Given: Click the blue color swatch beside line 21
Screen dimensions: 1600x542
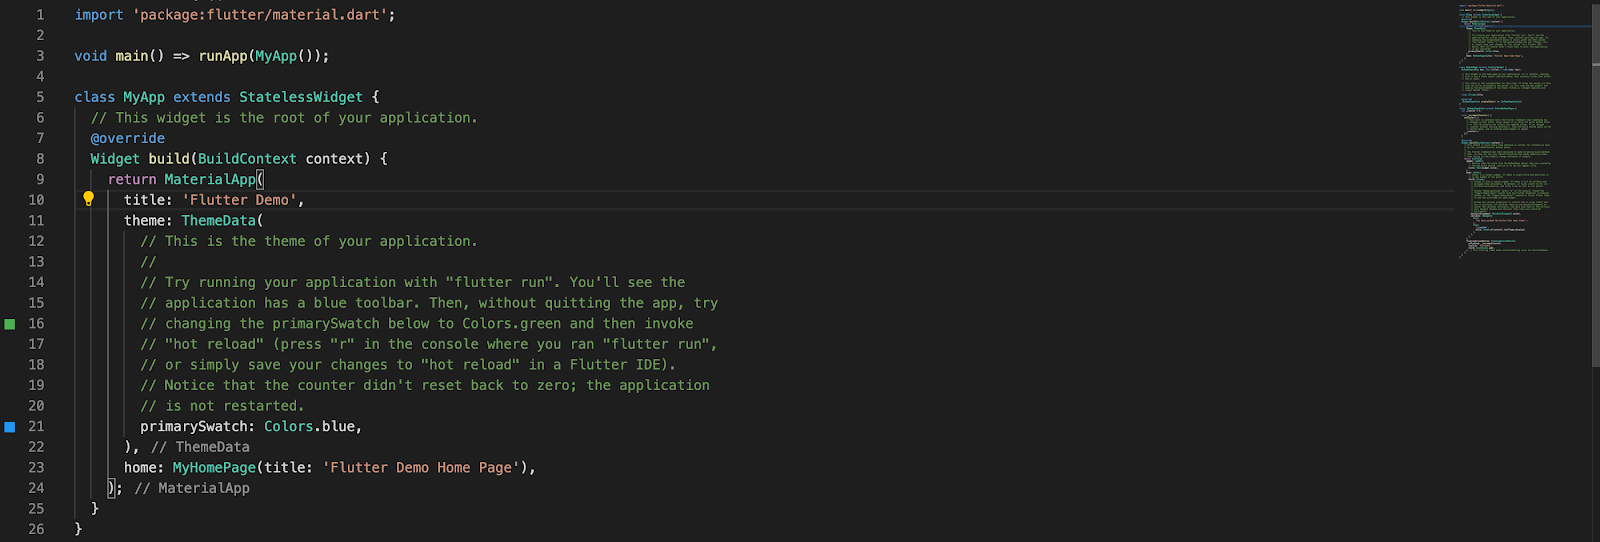Looking at the screenshot, I should pos(10,427).
